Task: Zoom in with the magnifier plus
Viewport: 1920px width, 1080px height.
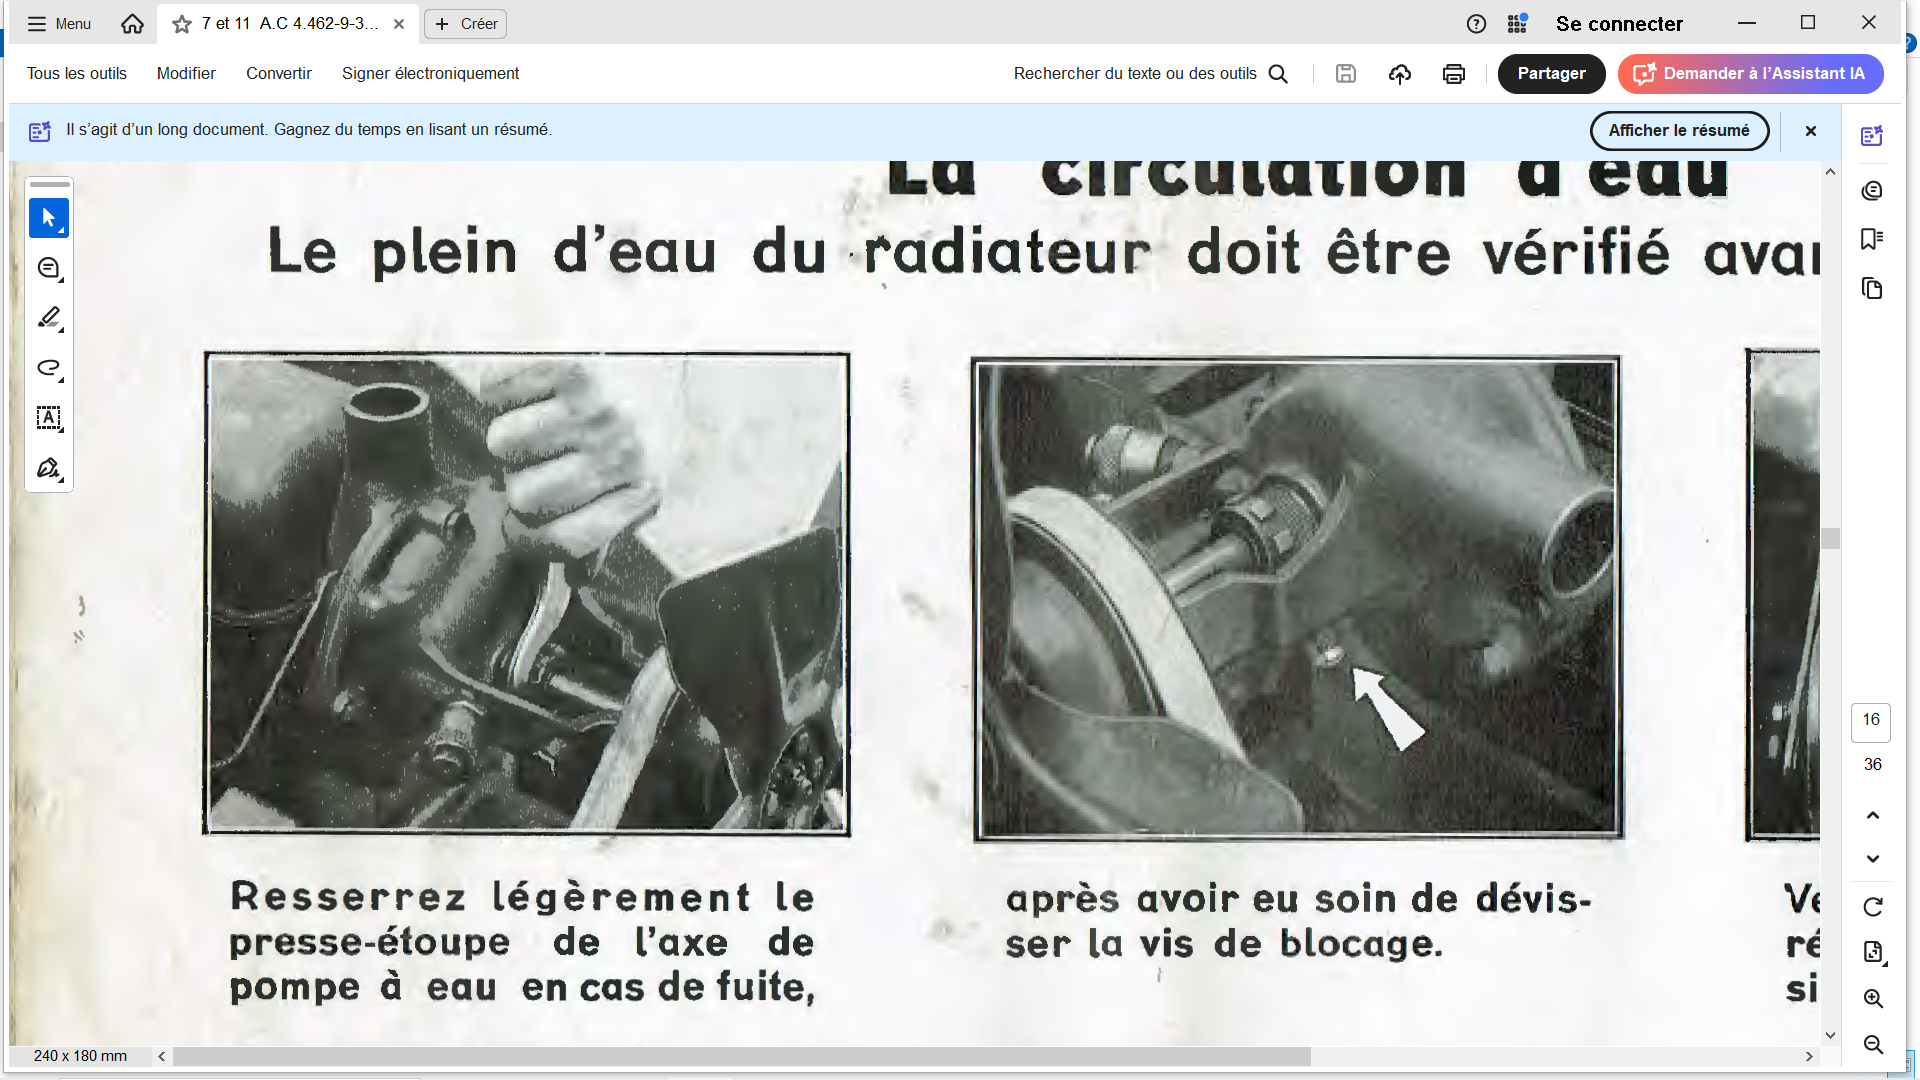Action: [1873, 999]
